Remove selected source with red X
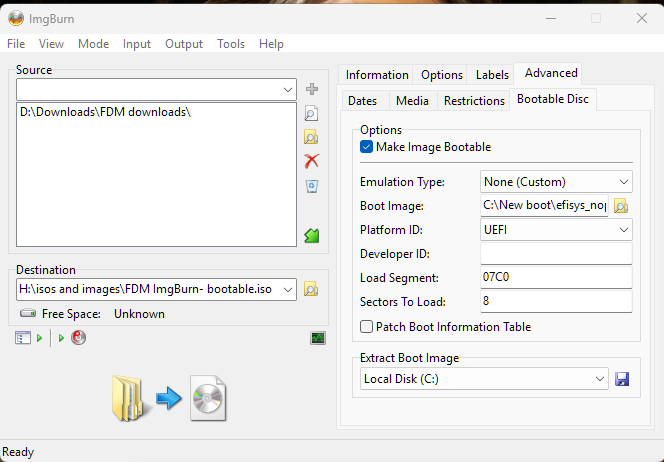 pyautogui.click(x=312, y=161)
